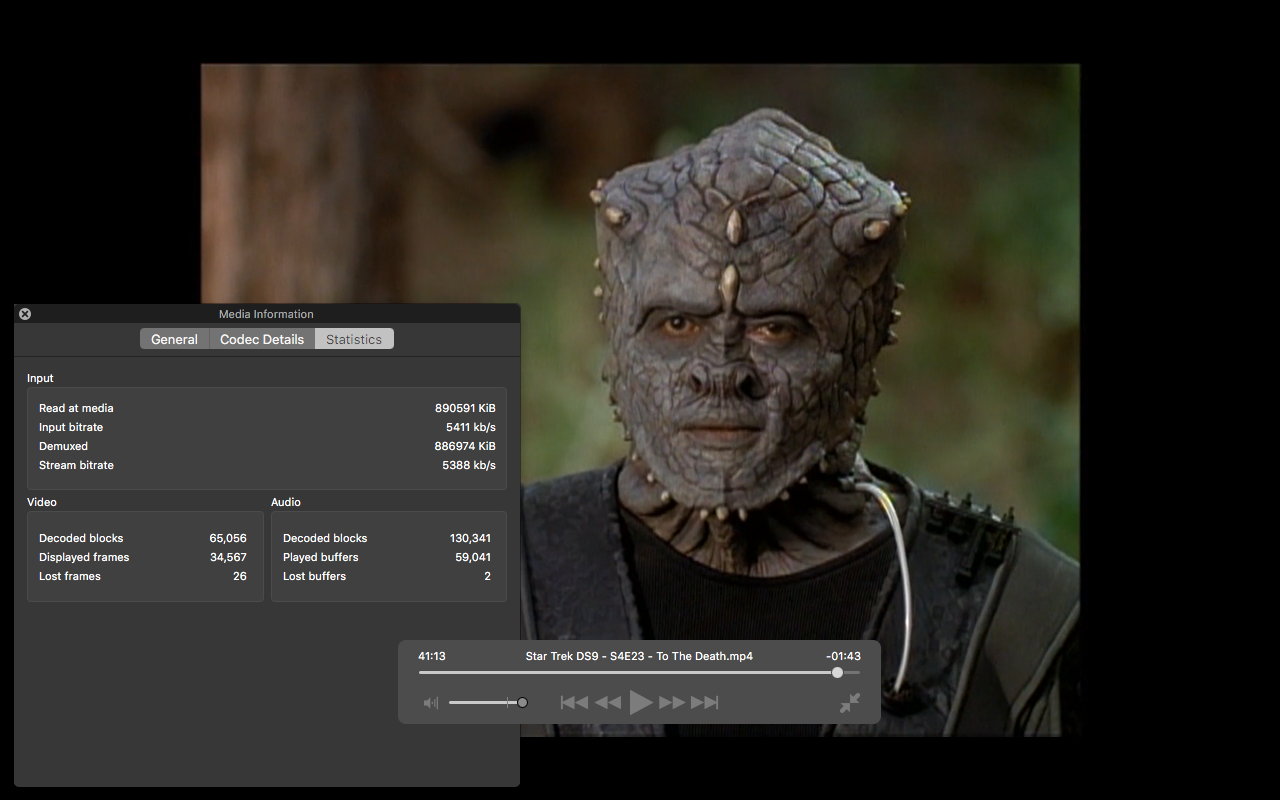Click the Video section heading
The height and width of the screenshot is (800, 1280).
pyautogui.click(x=42, y=502)
